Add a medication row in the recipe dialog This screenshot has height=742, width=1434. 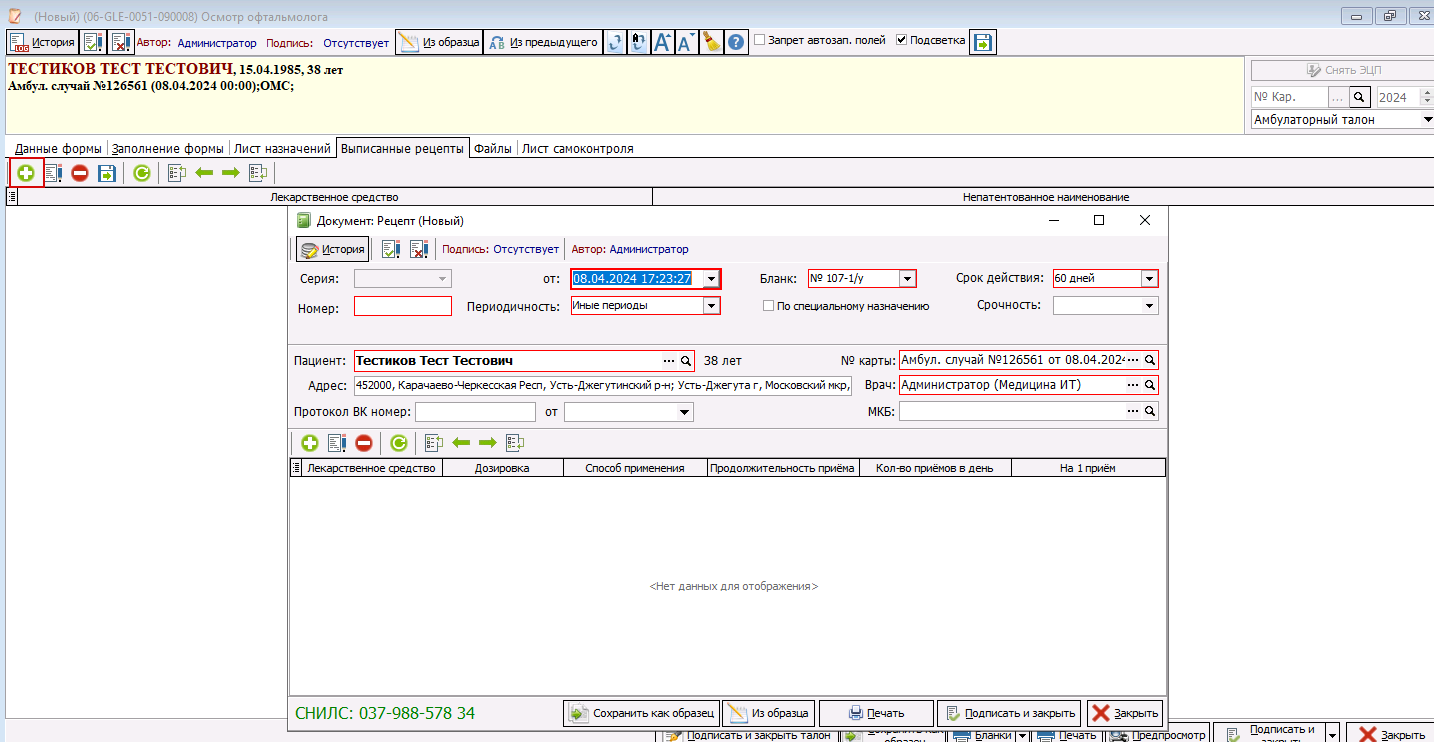310,443
